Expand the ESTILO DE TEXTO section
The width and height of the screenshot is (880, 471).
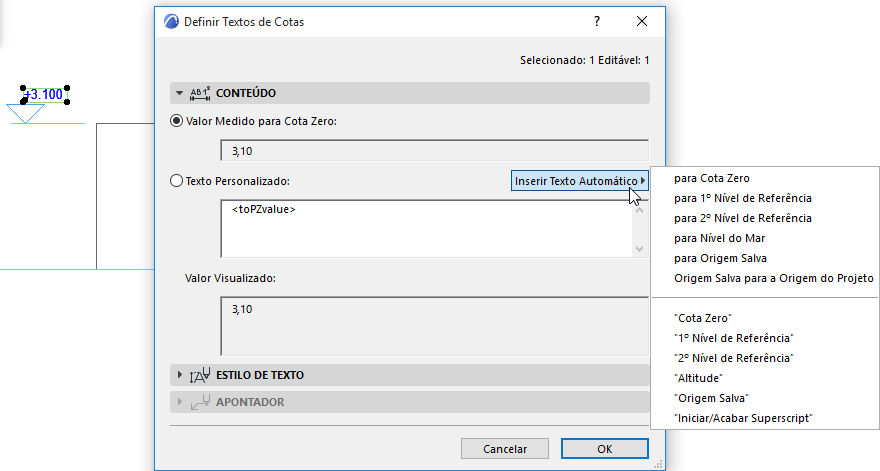tap(179, 375)
